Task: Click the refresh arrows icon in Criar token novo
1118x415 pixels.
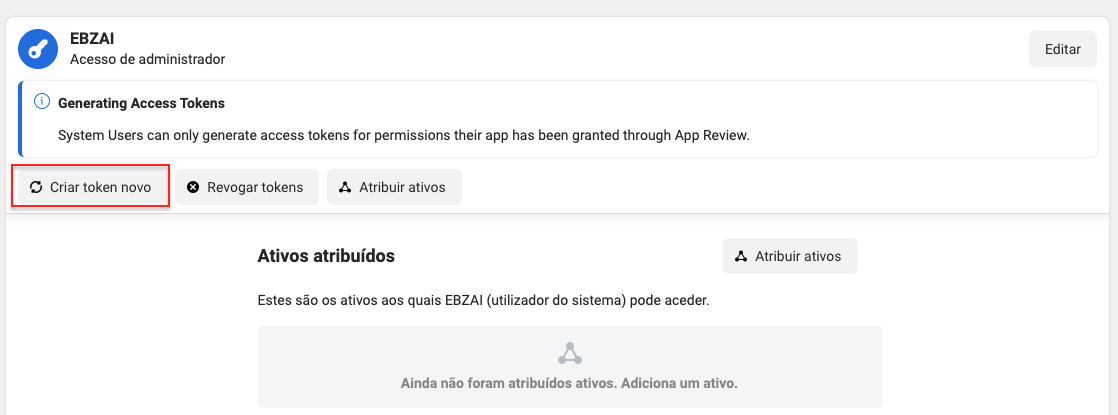Action: pyautogui.click(x=36, y=188)
